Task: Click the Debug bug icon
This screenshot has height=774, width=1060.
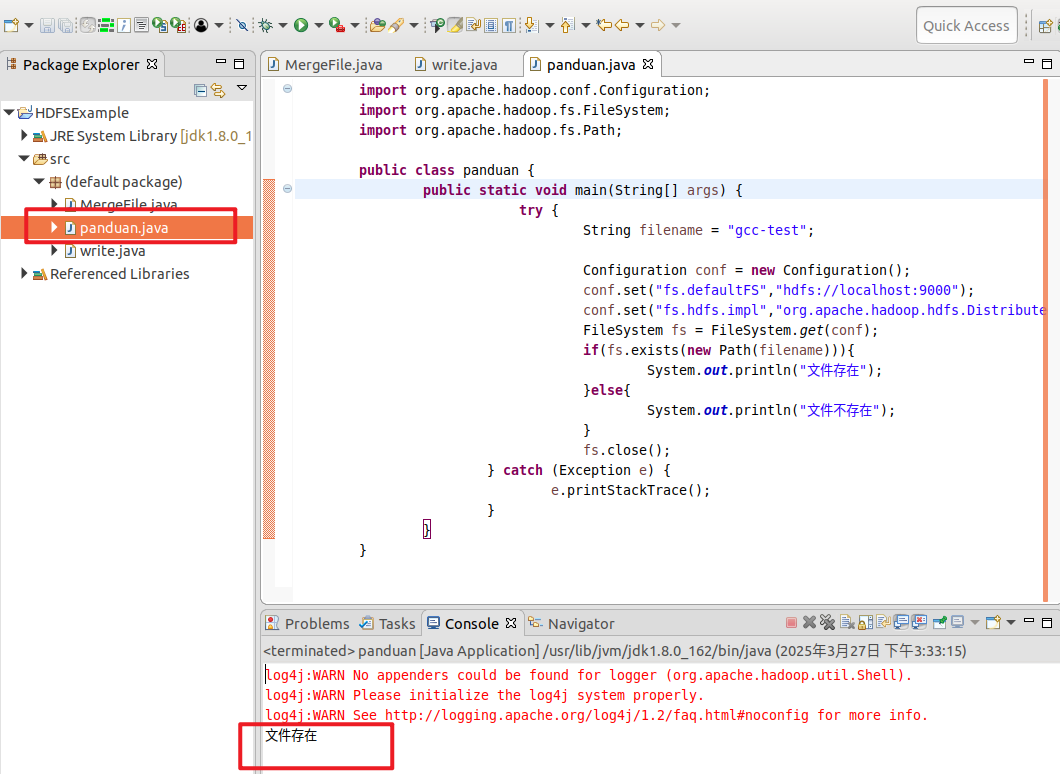Action: 266,25
